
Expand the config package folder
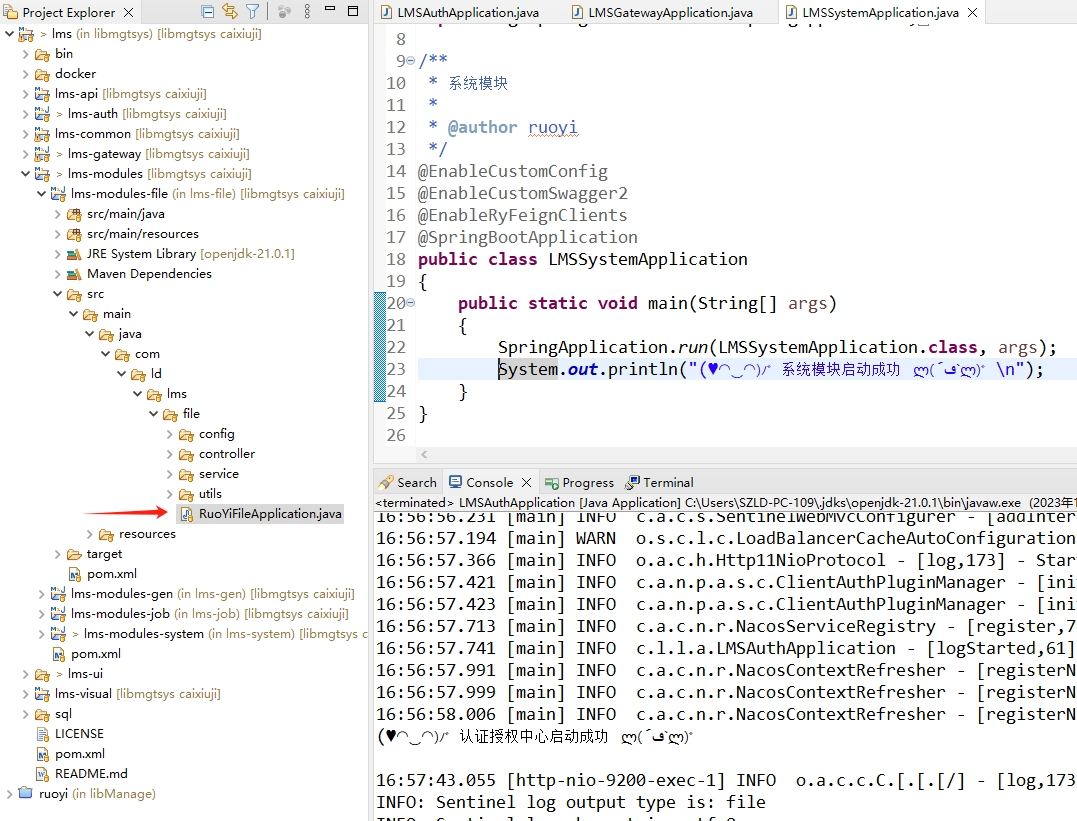[x=170, y=434]
